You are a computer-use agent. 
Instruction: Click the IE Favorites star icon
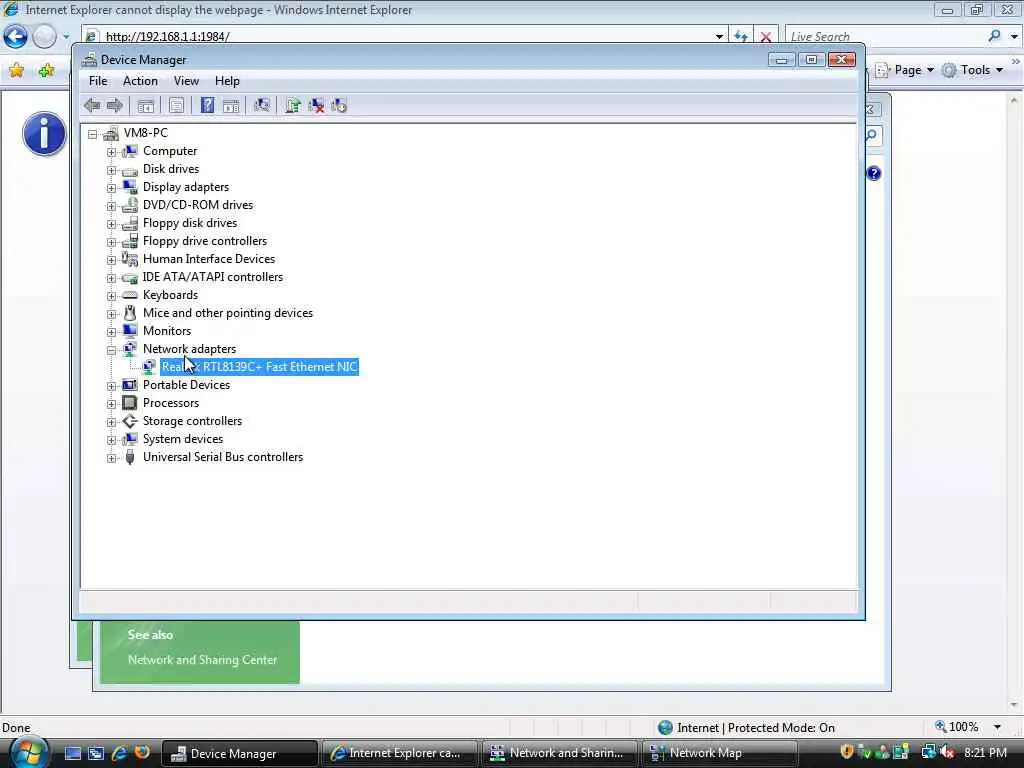tap(16, 70)
